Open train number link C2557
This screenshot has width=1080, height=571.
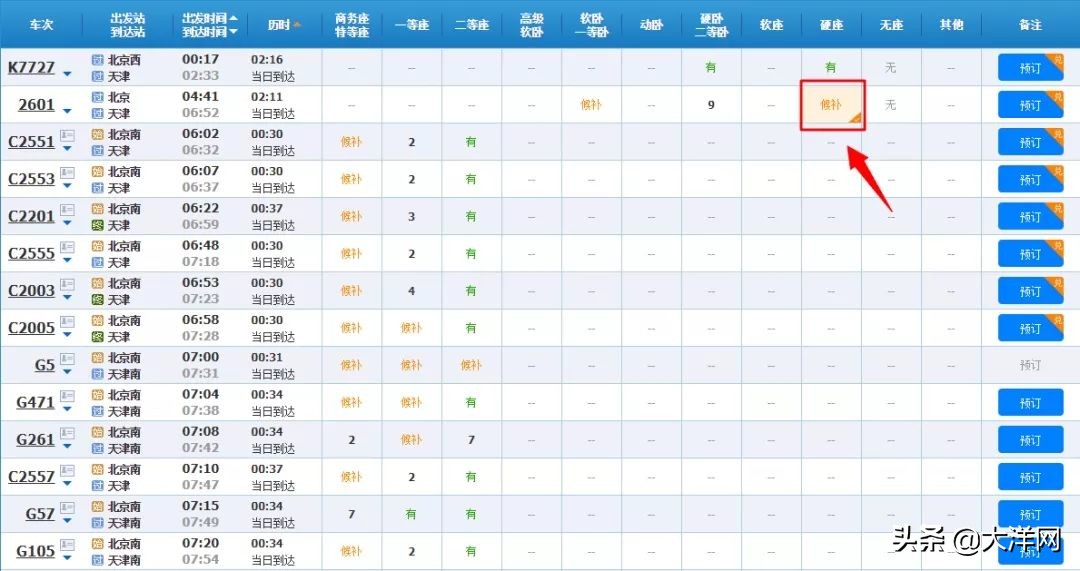coord(31,477)
